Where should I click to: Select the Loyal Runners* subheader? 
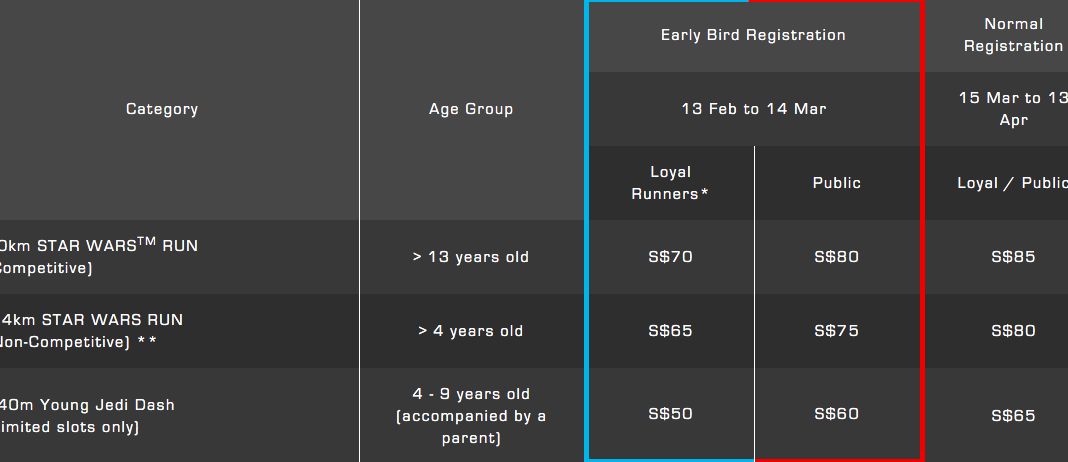pyautogui.click(x=670, y=183)
